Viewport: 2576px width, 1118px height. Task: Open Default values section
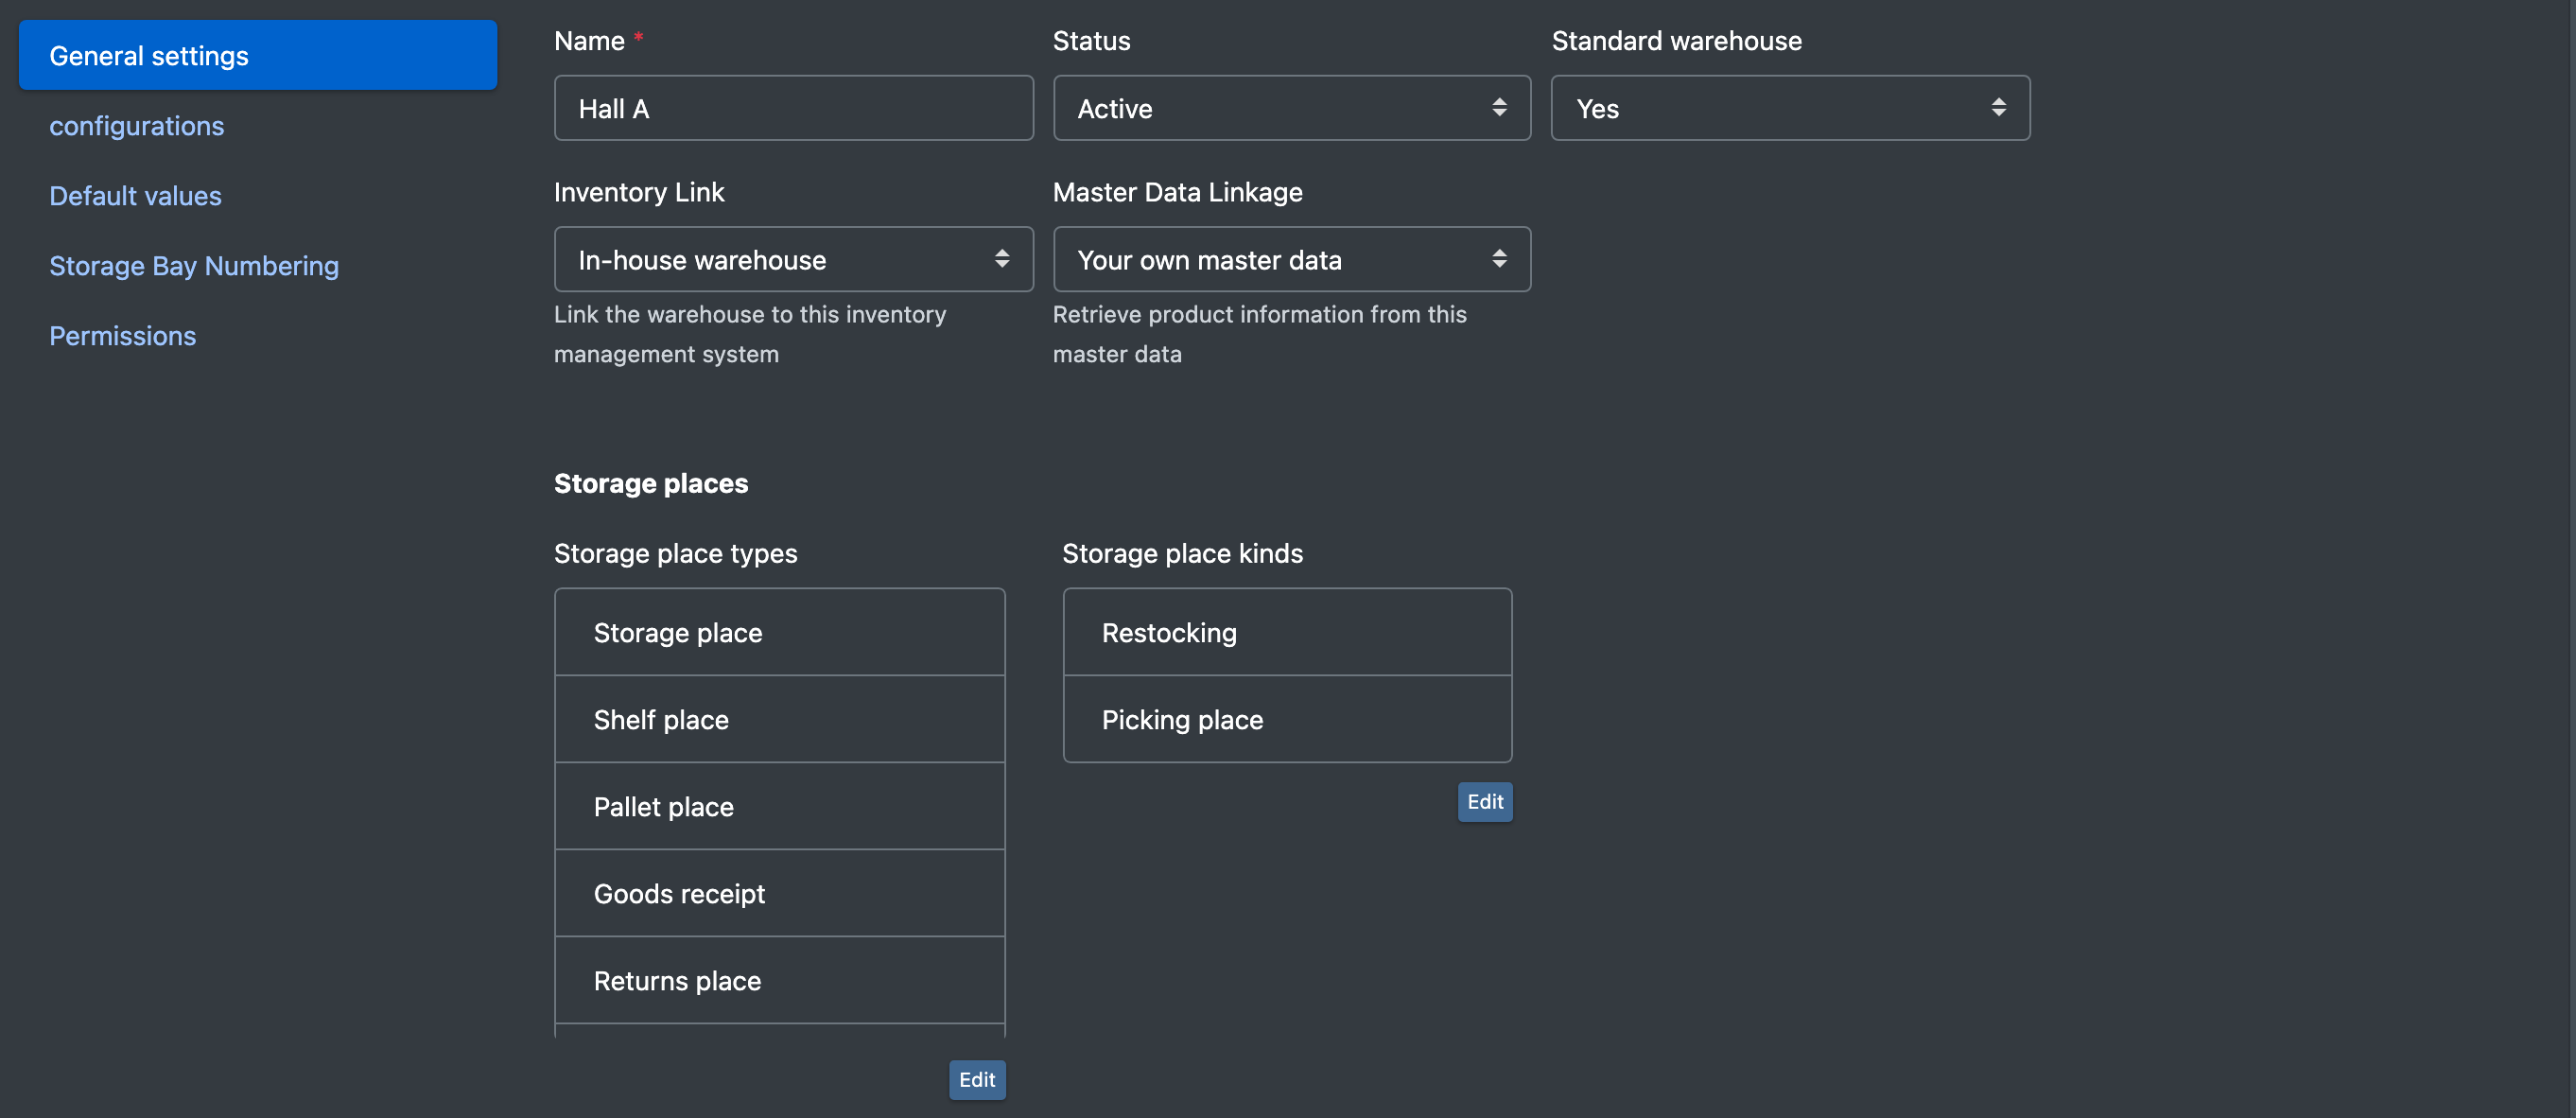[x=136, y=195]
